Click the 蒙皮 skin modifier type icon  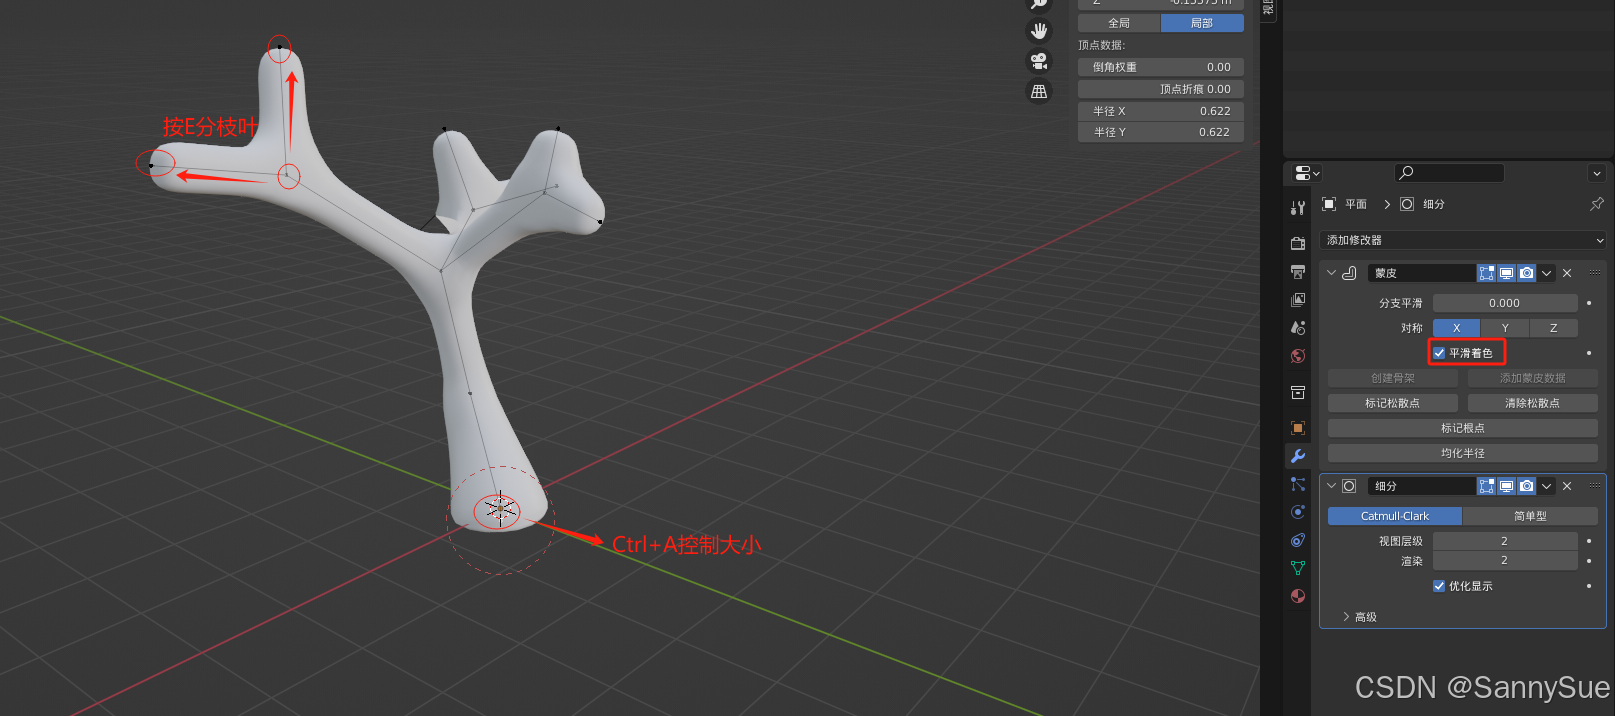click(x=1349, y=273)
